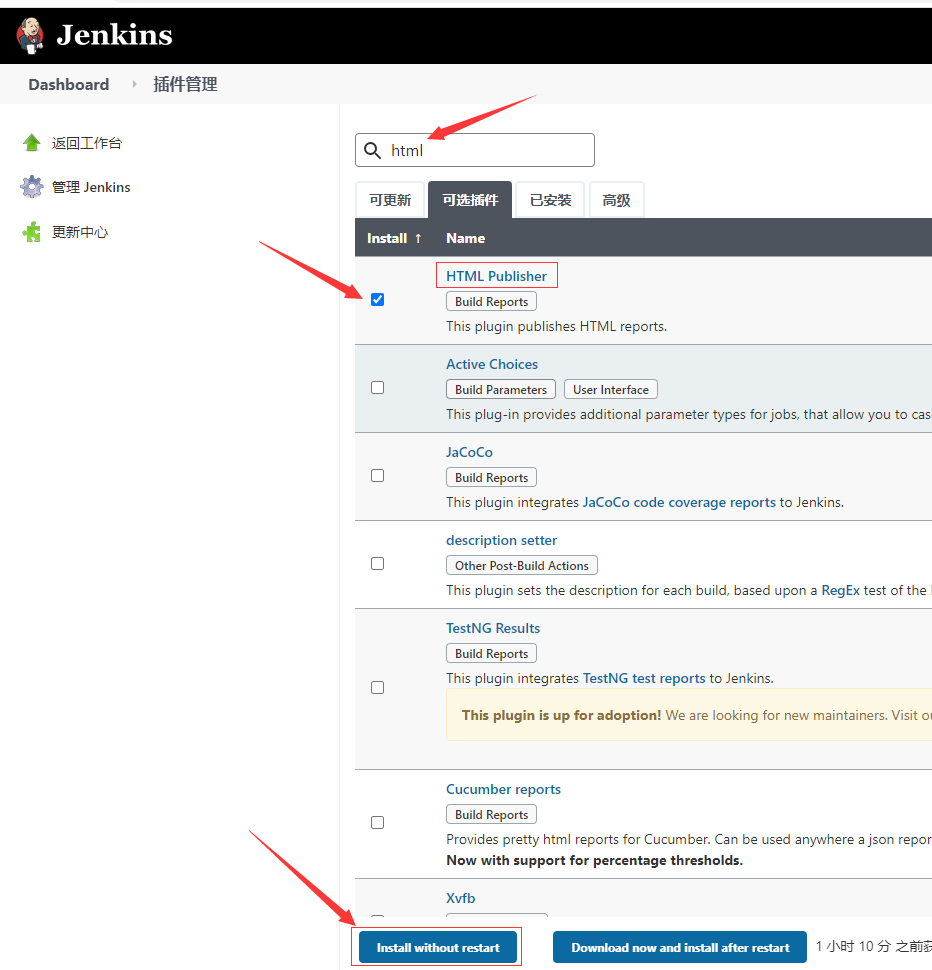This screenshot has height=970, width=932.
Task: Click the Jenkins butler logo icon
Action: point(30,35)
